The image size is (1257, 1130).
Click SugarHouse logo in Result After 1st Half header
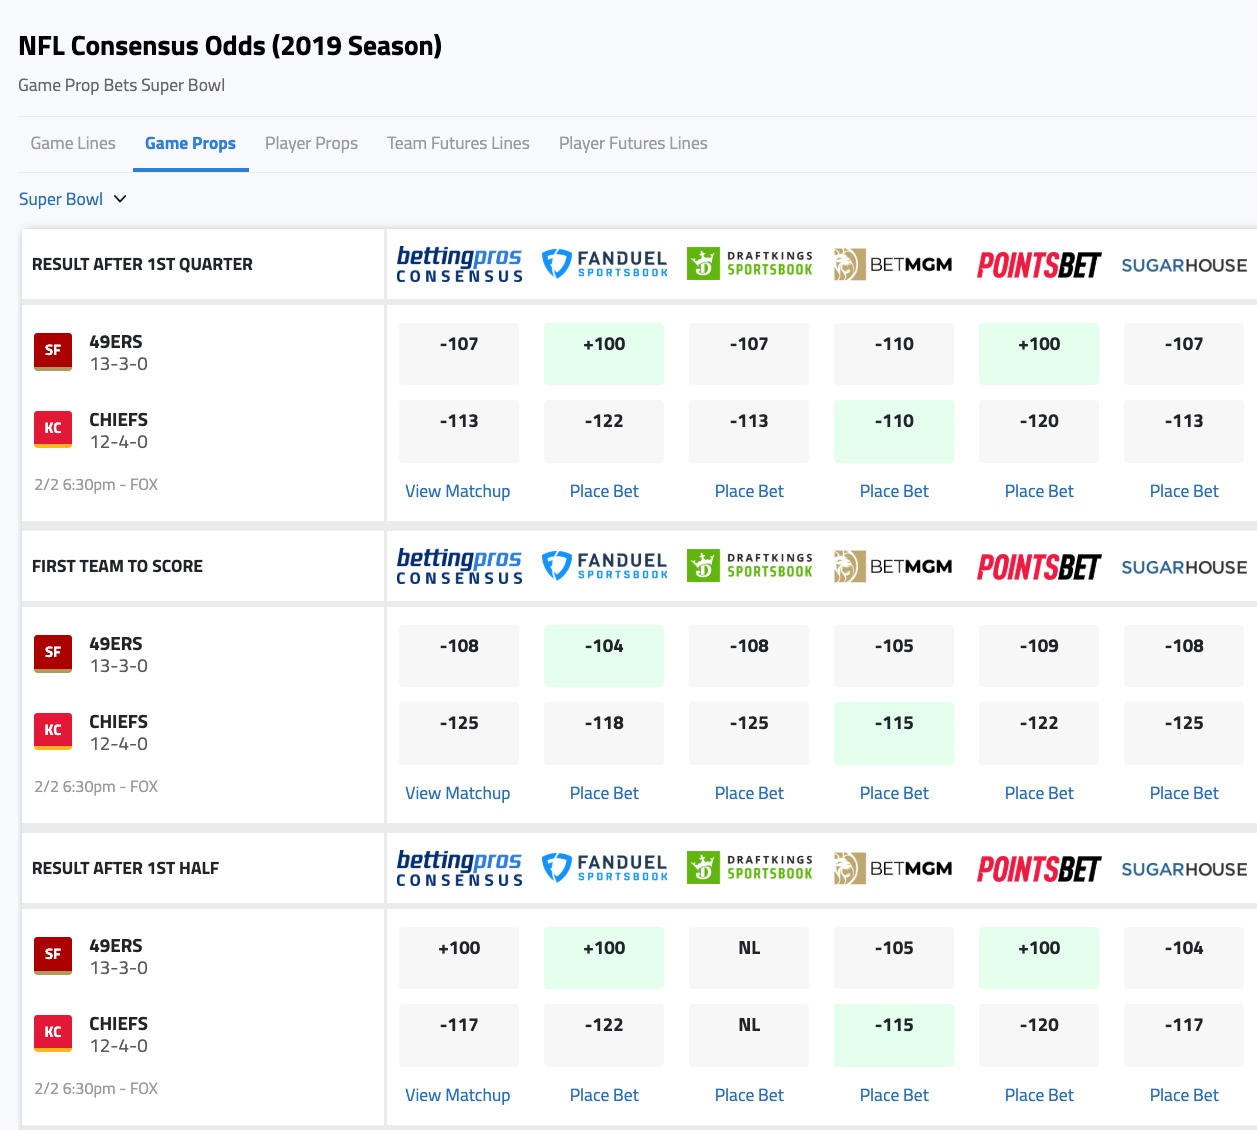(x=1184, y=869)
